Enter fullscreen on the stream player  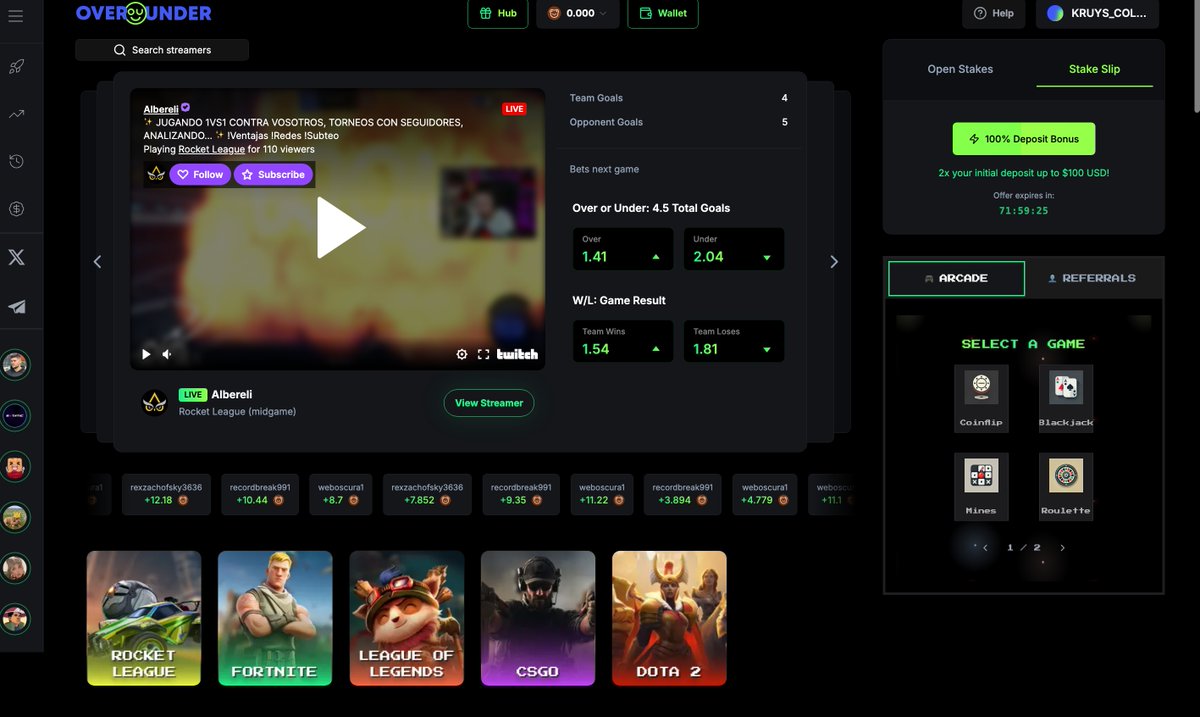tap(483, 354)
